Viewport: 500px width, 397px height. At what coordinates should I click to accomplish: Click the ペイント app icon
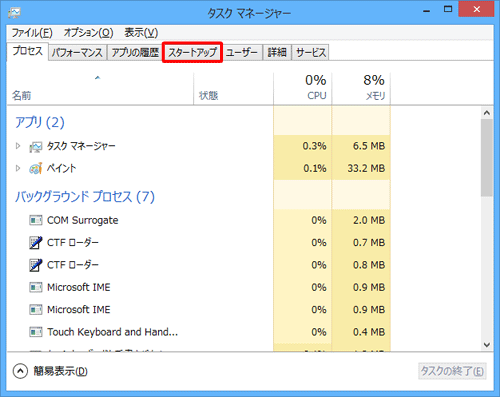click(36, 168)
